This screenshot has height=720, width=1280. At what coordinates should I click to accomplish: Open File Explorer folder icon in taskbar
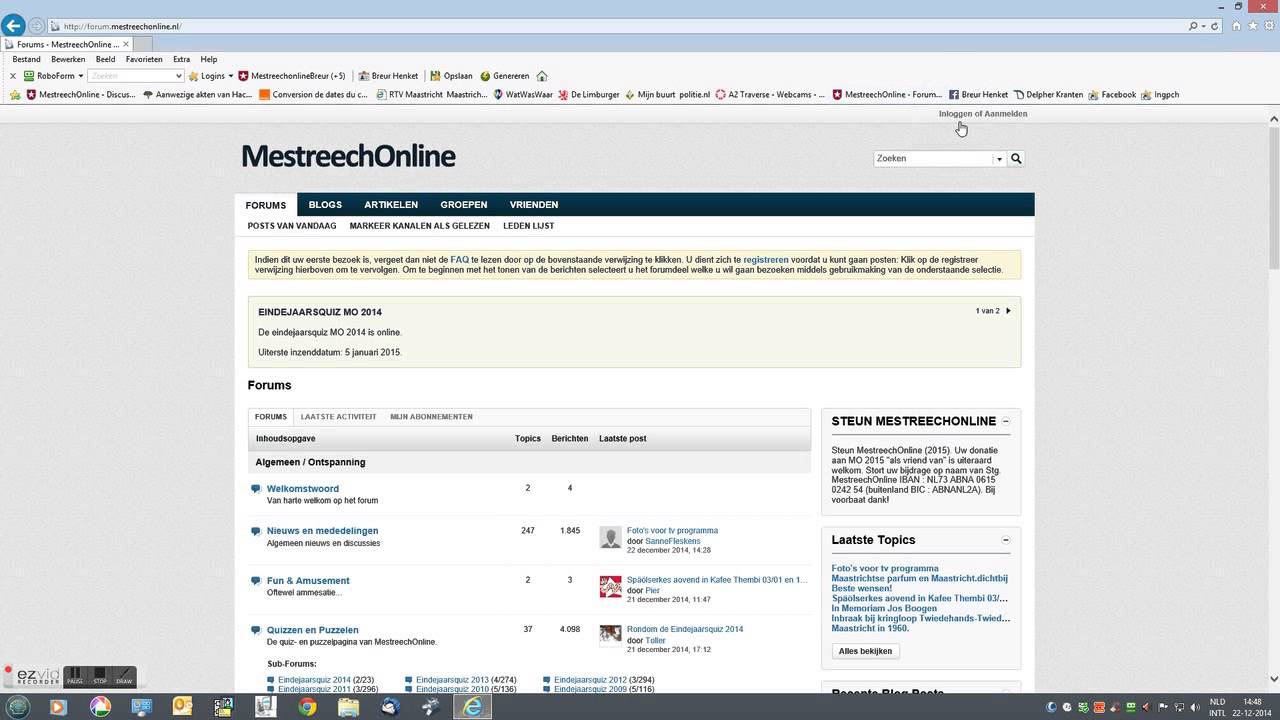348,707
